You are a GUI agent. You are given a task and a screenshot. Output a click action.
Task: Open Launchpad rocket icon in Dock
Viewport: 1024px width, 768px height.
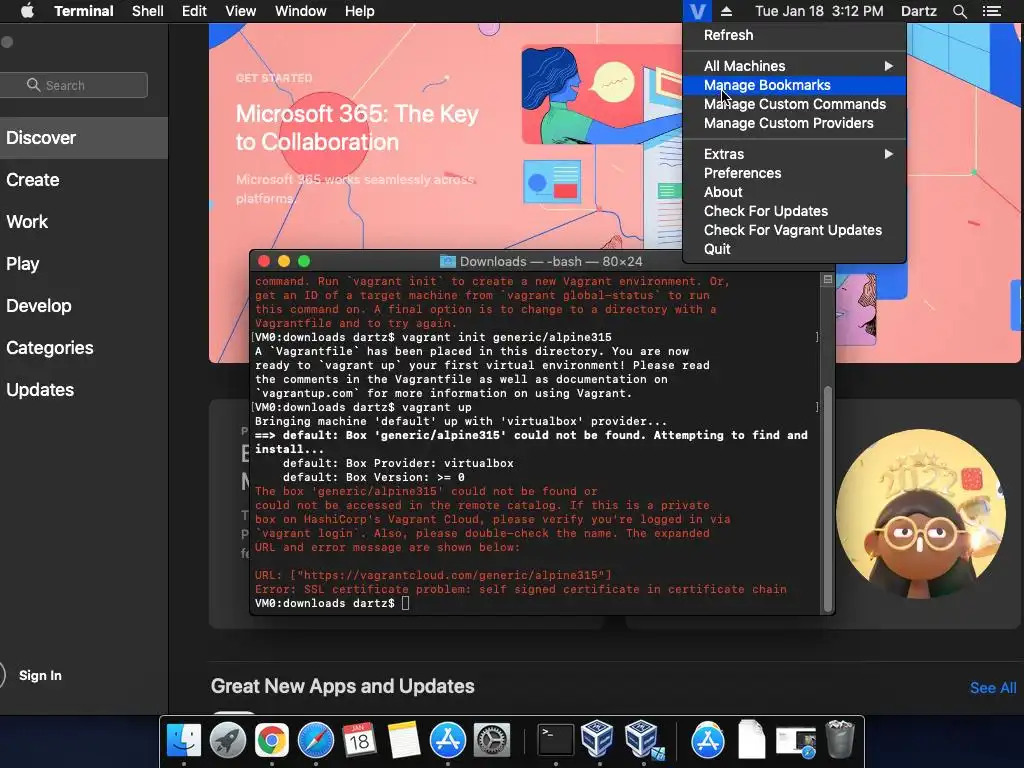point(227,741)
